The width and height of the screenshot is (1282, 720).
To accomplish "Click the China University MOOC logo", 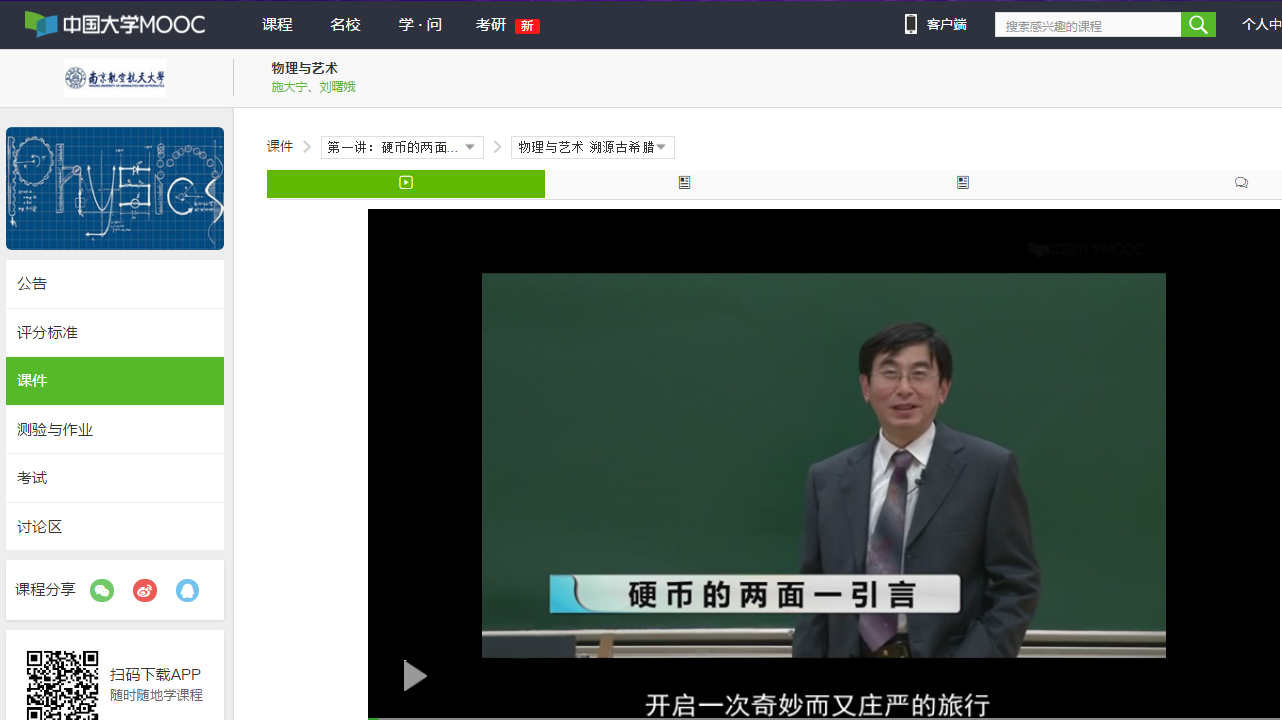I will 115,25.
